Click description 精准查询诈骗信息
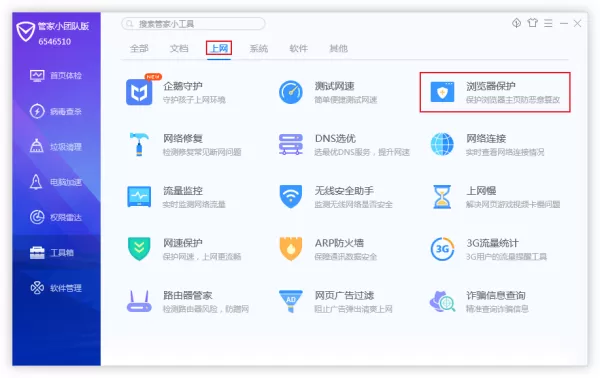The image size is (600, 378). tap(497, 309)
